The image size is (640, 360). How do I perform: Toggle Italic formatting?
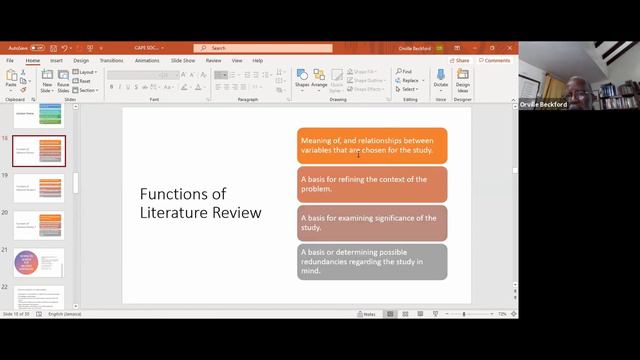pos(120,87)
